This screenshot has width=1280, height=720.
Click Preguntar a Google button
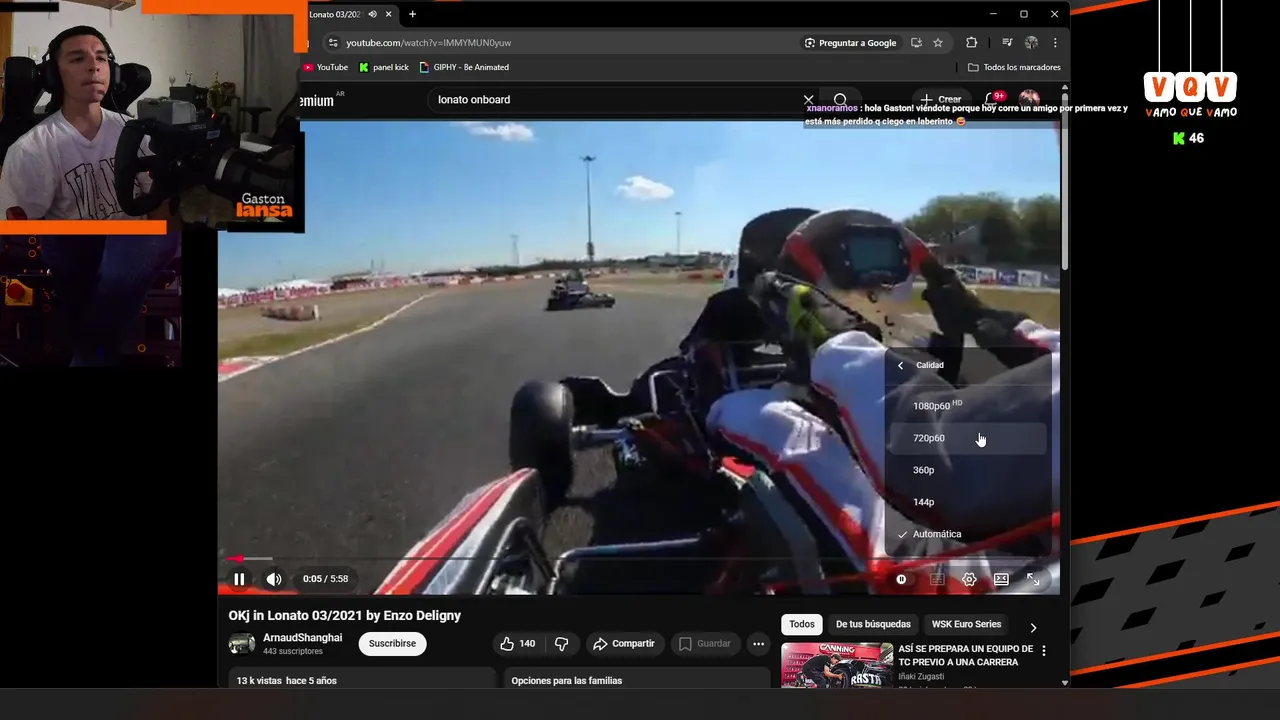[850, 43]
